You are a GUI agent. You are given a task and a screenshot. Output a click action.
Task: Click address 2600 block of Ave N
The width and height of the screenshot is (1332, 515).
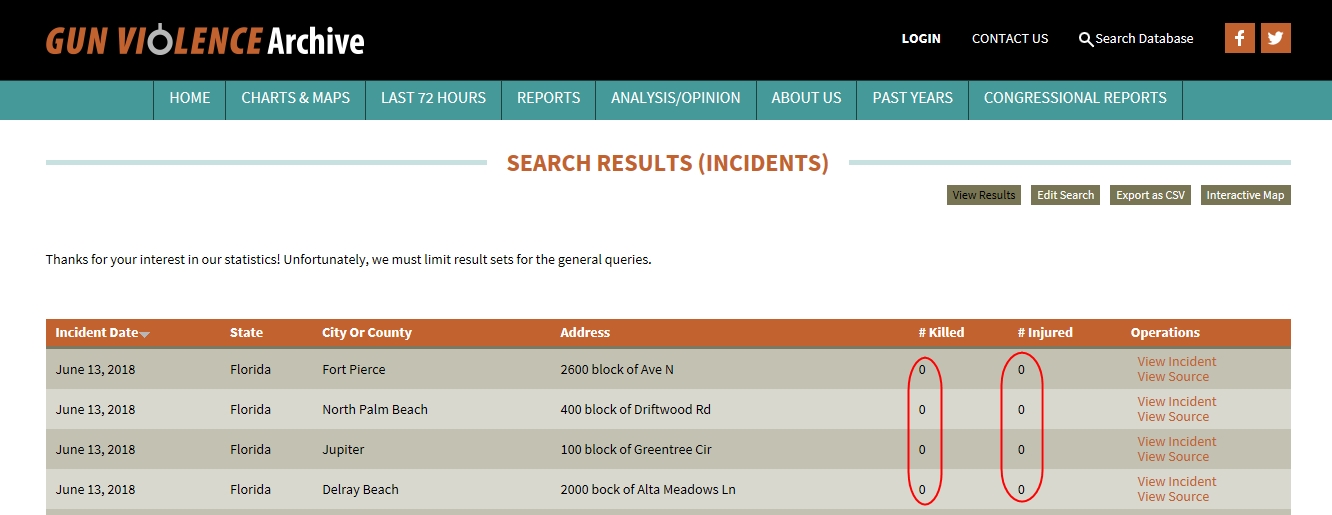point(617,370)
